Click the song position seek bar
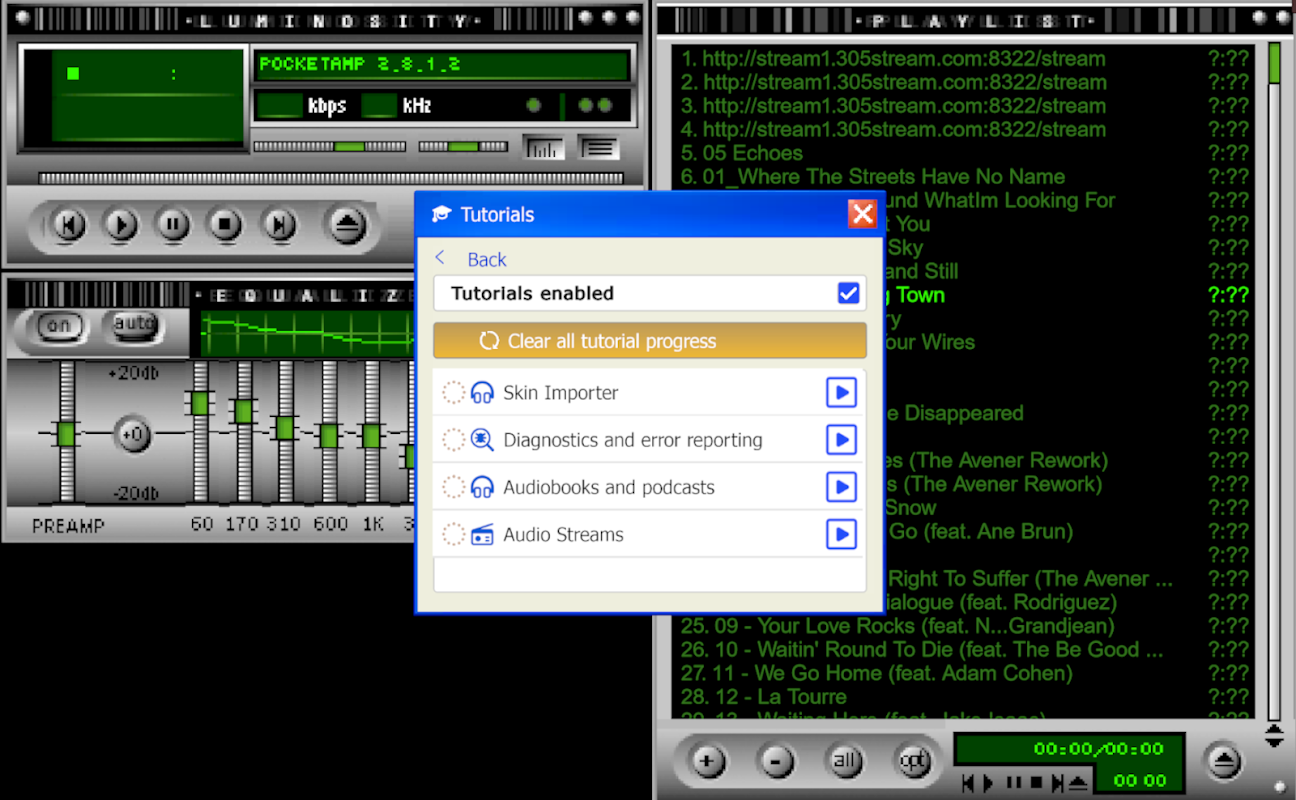 [x=331, y=178]
